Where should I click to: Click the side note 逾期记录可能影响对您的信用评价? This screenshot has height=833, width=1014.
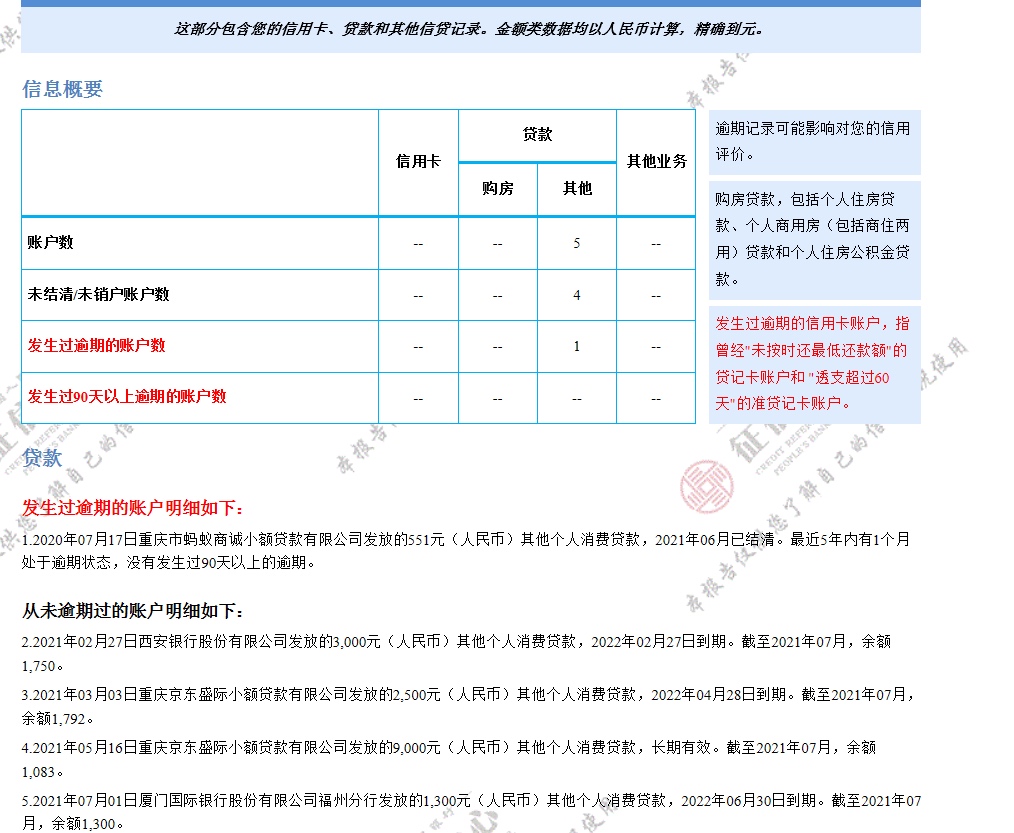(x=815, y=142)
